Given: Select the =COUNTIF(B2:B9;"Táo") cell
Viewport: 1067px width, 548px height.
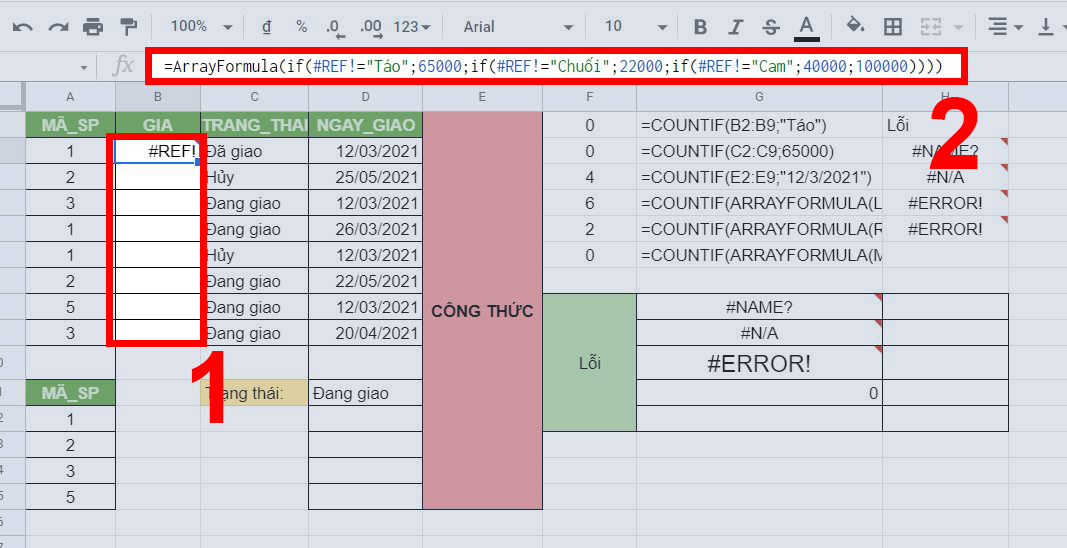Looking at the screenshot, I should pyautogui.click(x=759, y=125).
